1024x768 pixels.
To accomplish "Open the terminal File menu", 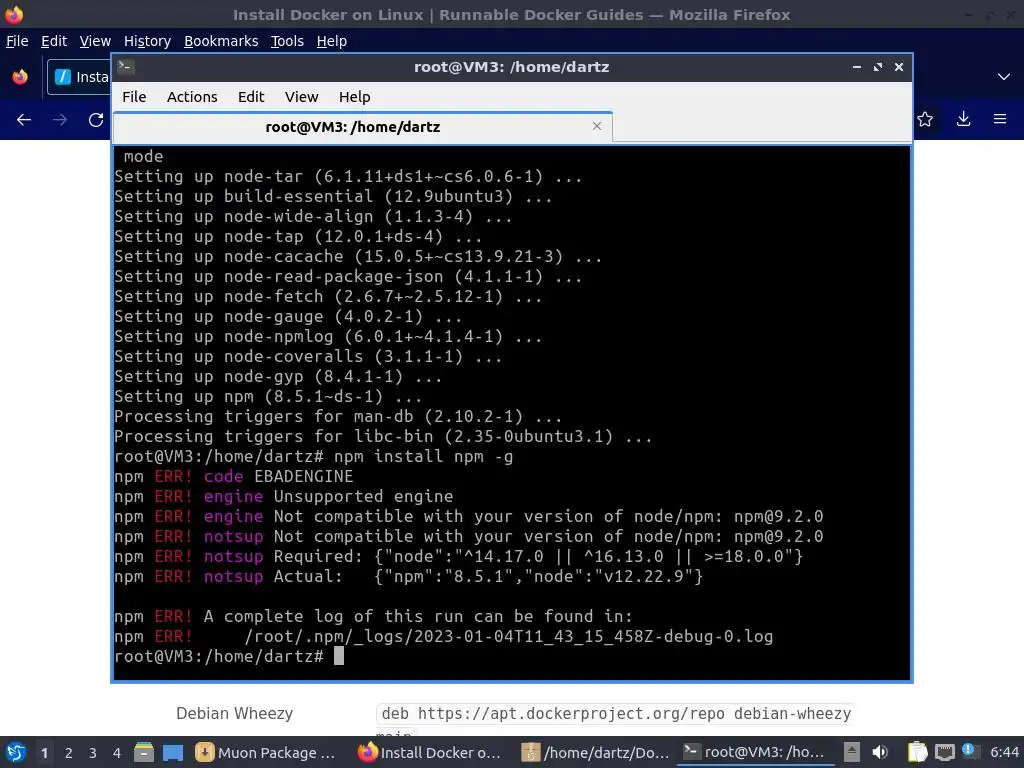I will 134,97.
